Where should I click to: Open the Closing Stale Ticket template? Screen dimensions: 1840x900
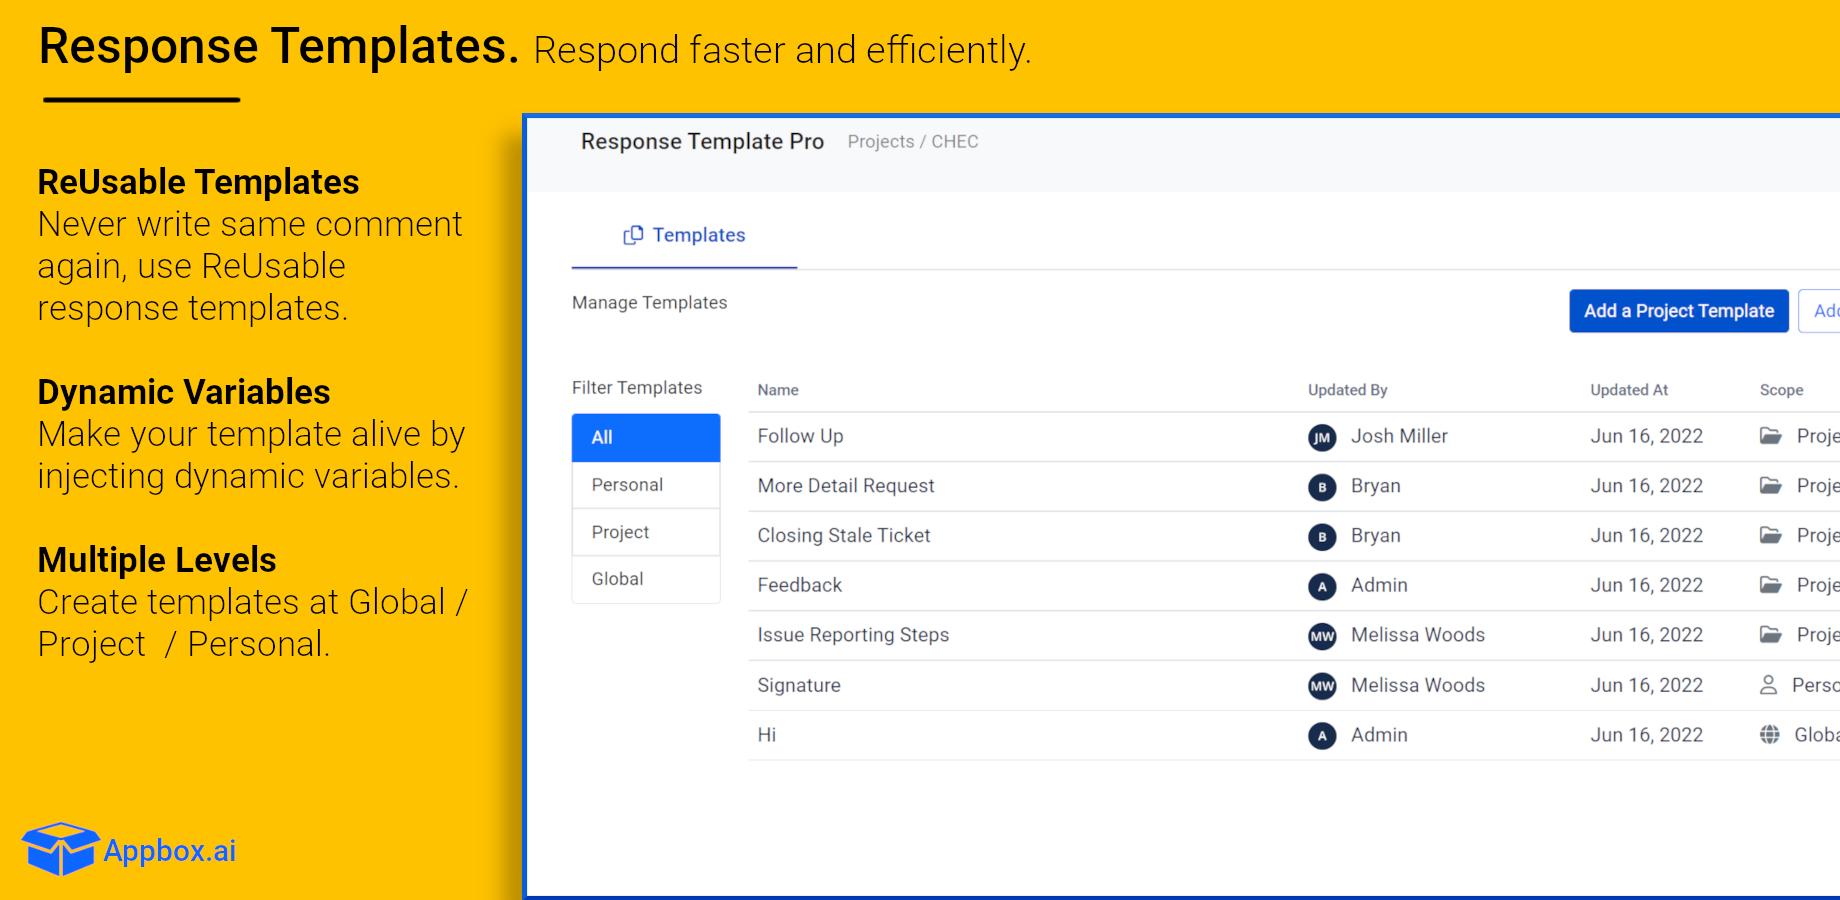click(844, 535)
